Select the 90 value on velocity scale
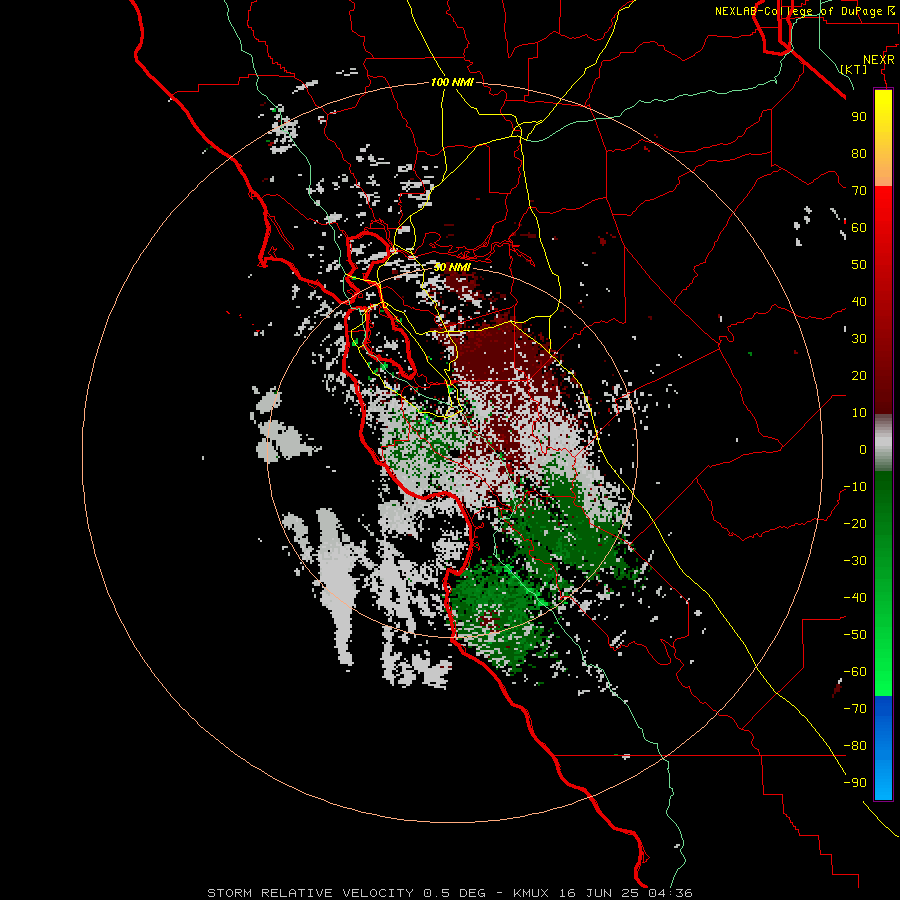 [x=859, y=117]
